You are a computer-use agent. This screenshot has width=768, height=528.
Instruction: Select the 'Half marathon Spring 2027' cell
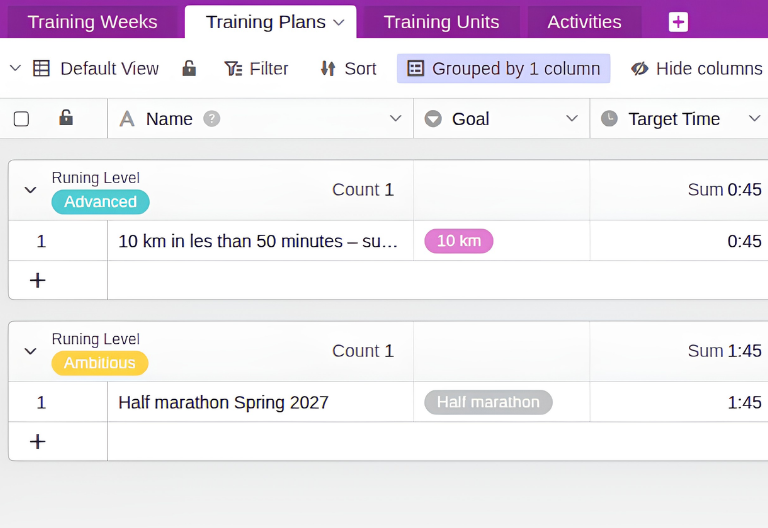(x=261, y=402)
